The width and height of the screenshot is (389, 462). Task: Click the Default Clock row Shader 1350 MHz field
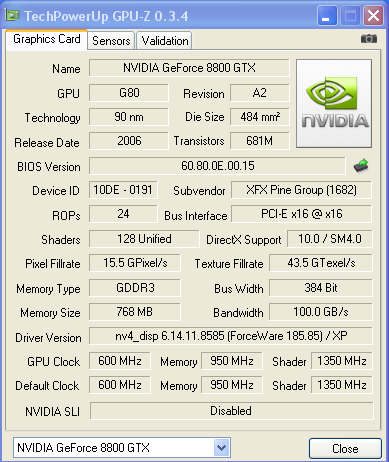[342, 385]
